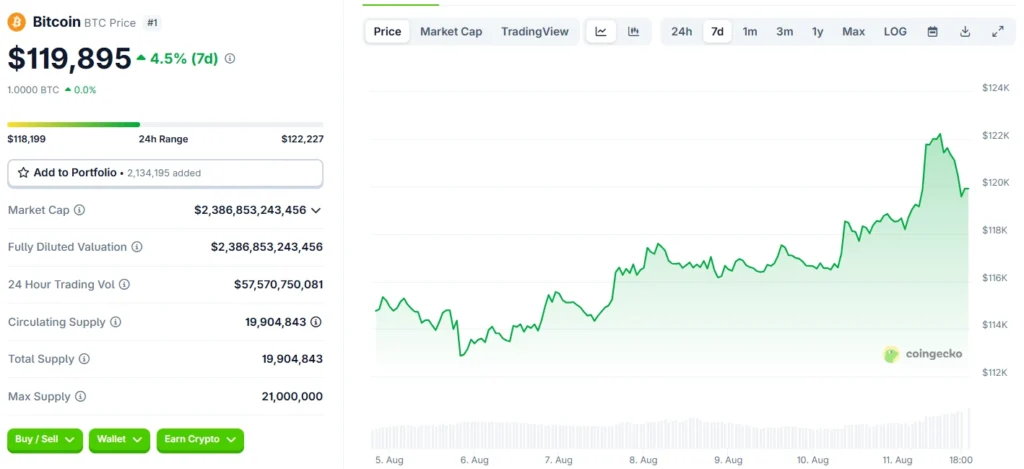Screen dimensions: 1024x469
Task: Click the orange Bitcoin logo icon
Action: (x=16, y=22)
